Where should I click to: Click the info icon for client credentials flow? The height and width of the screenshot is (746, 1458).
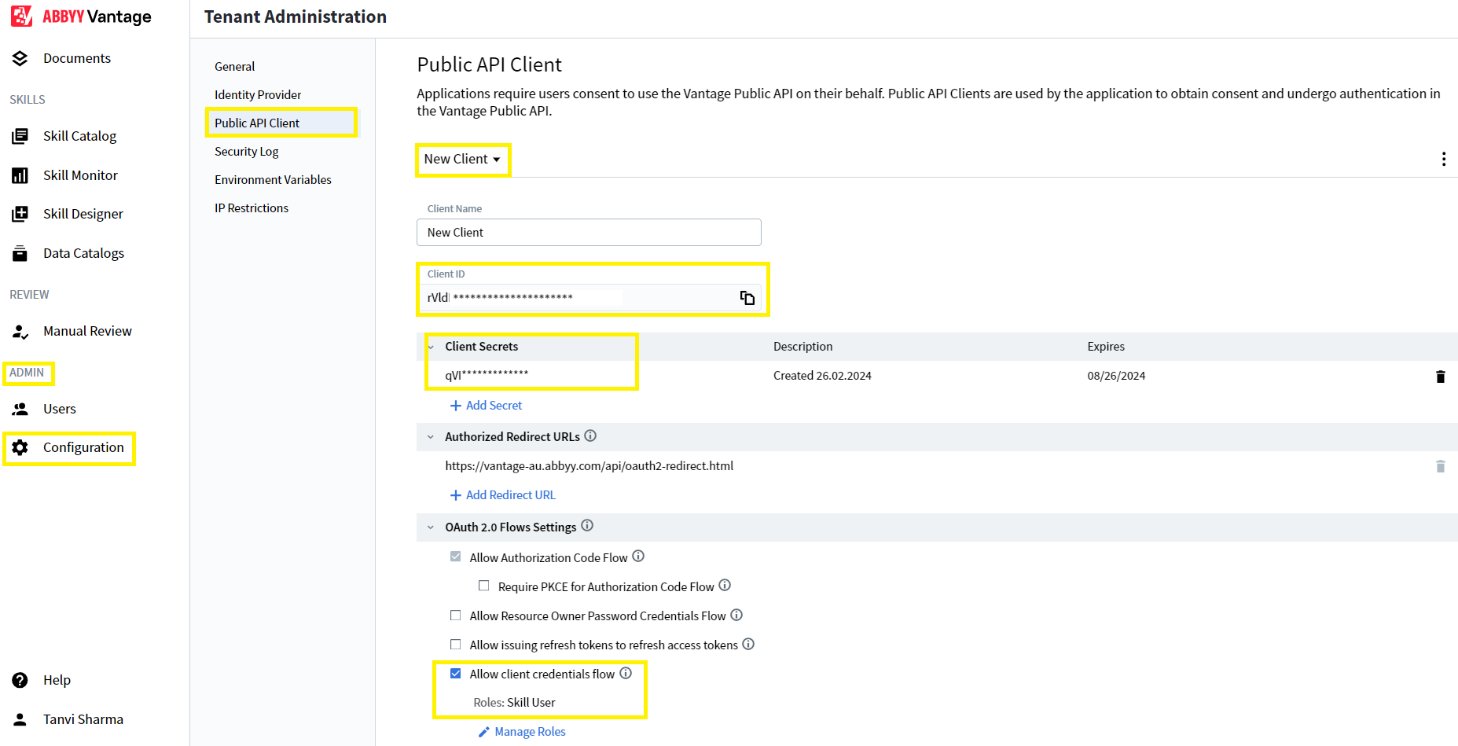point(626,673)
